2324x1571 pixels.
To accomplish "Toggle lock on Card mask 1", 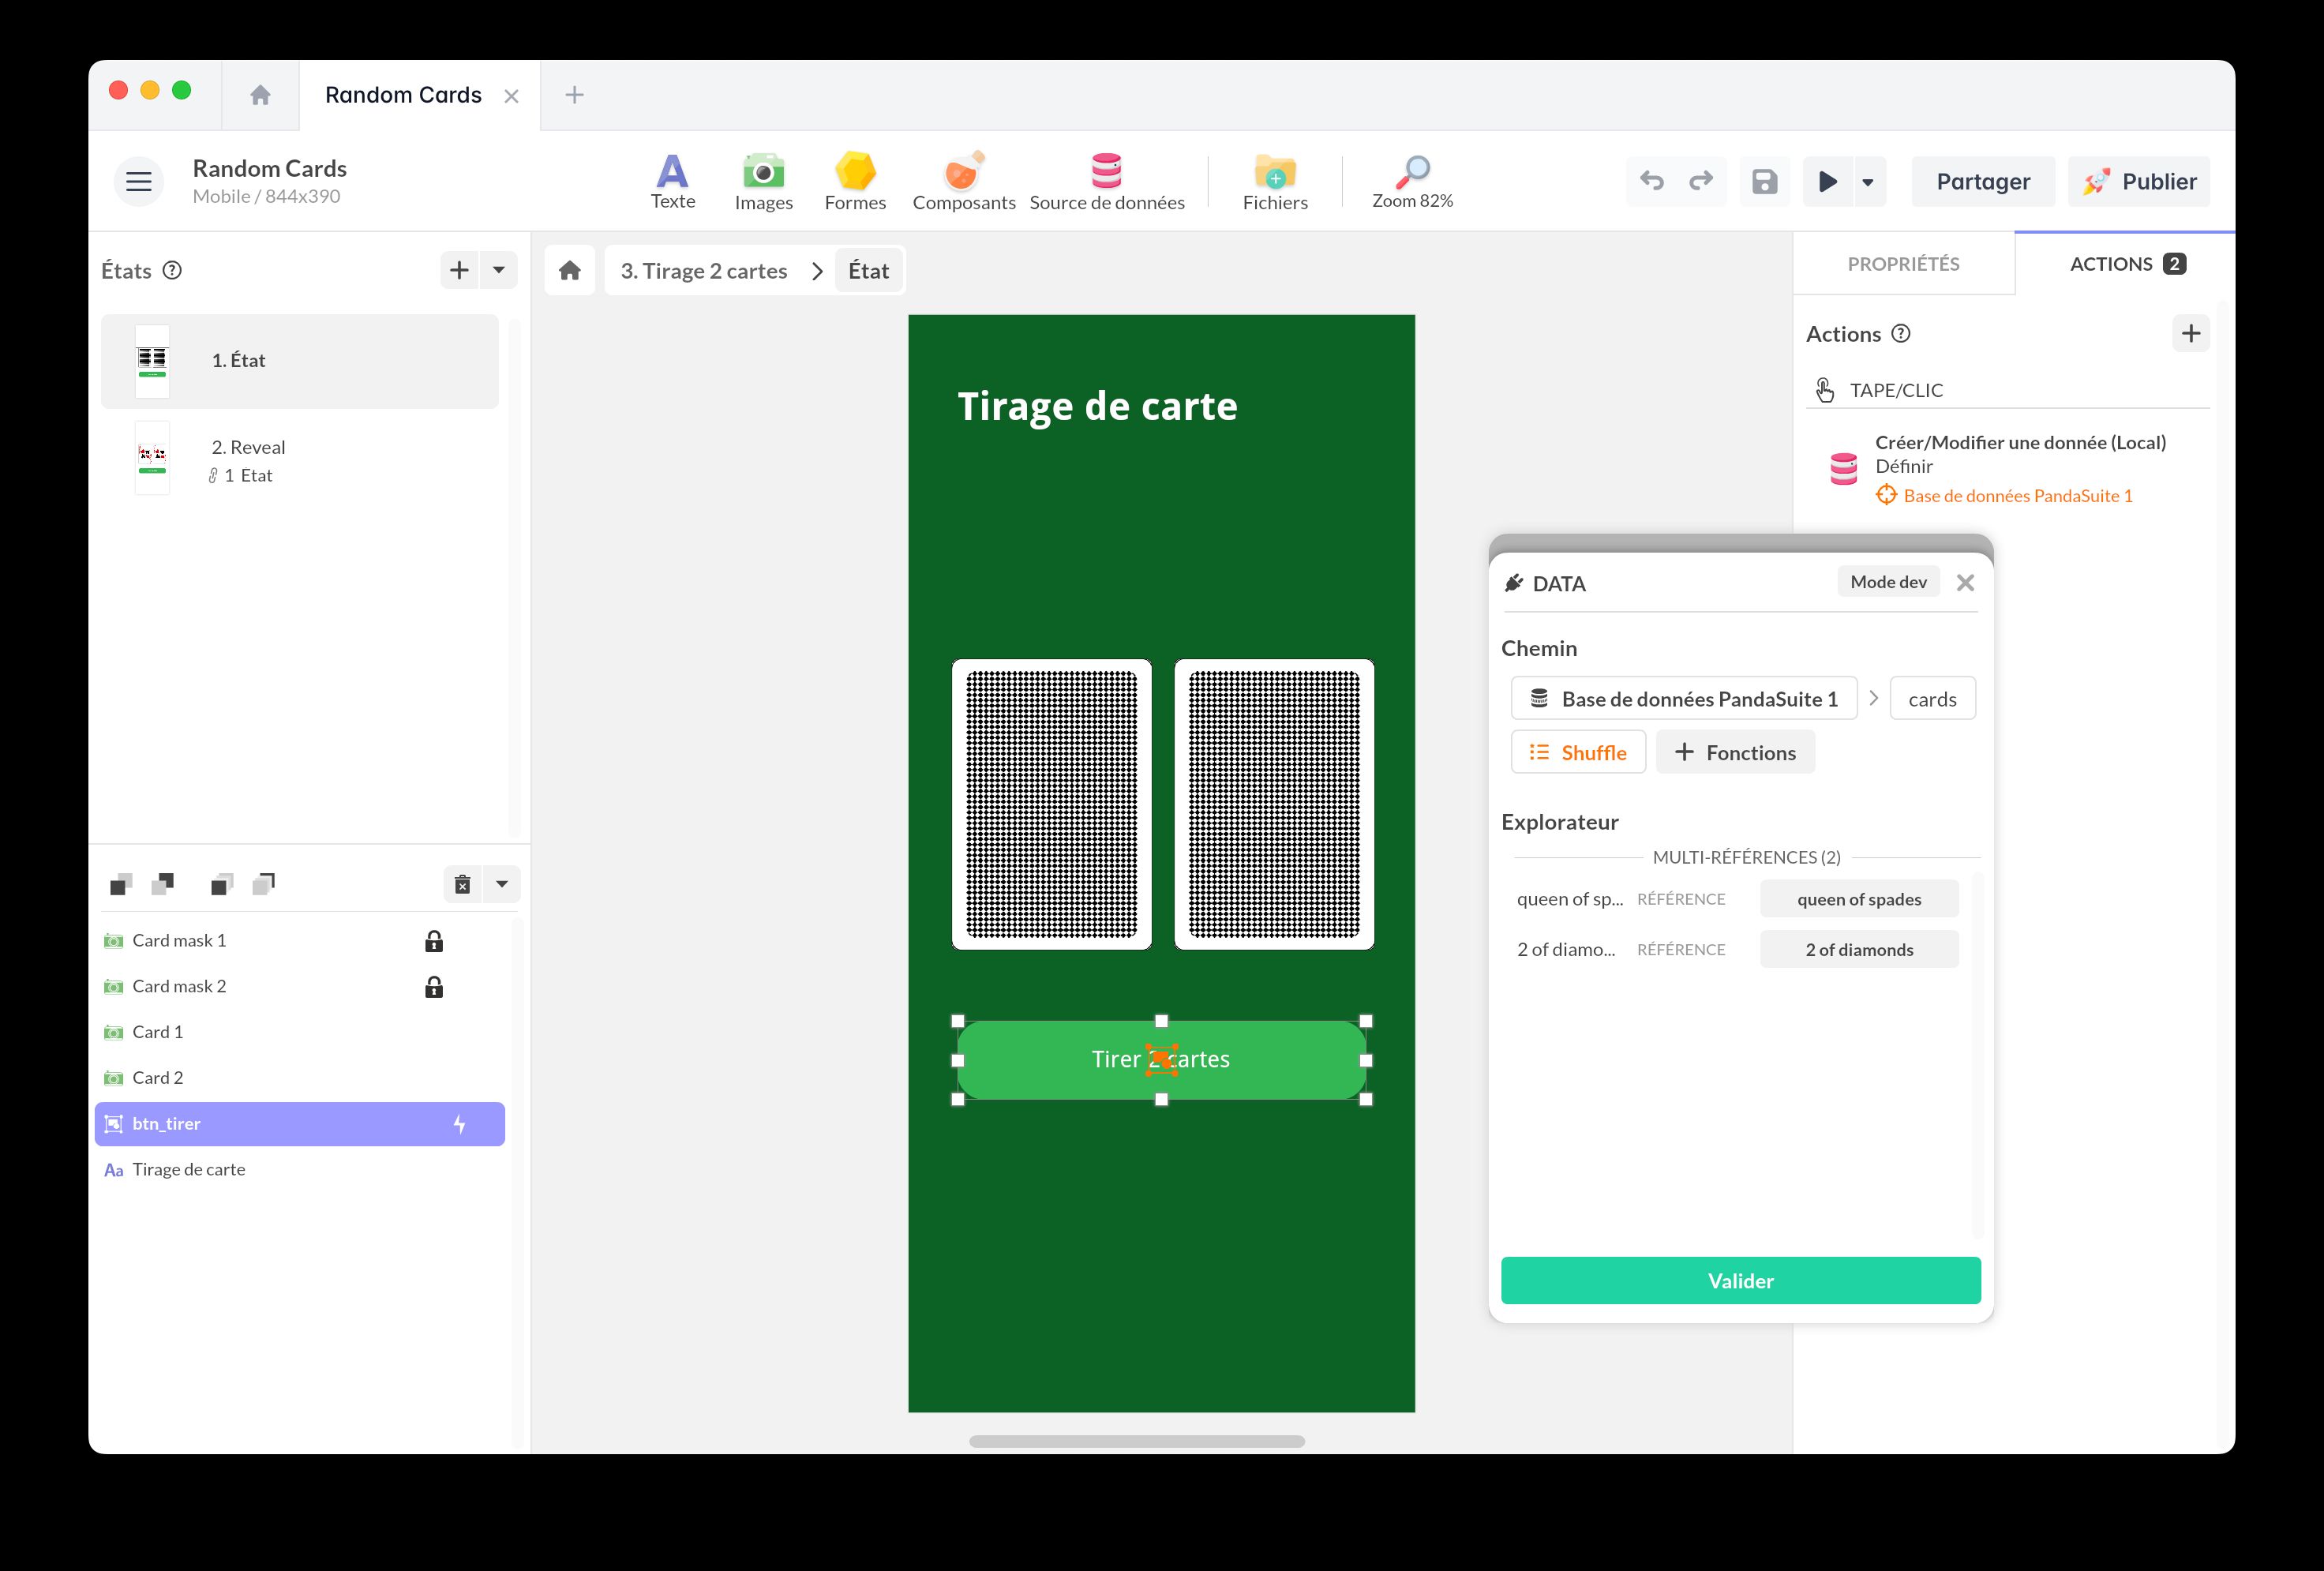I will tap(434, 941).
